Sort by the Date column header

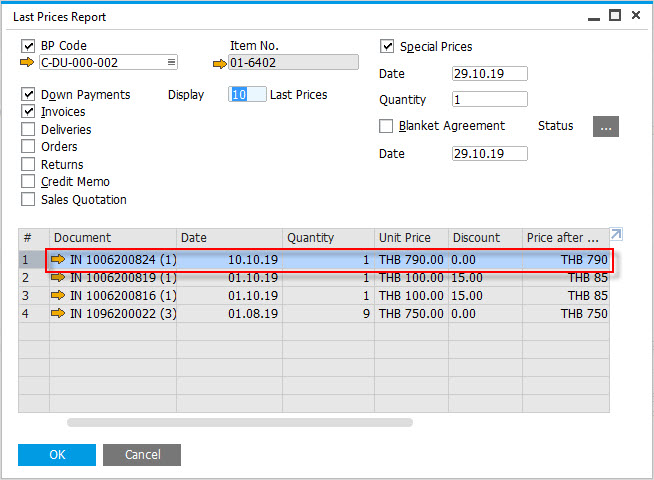pyautogui.click(x=229, y=238)
